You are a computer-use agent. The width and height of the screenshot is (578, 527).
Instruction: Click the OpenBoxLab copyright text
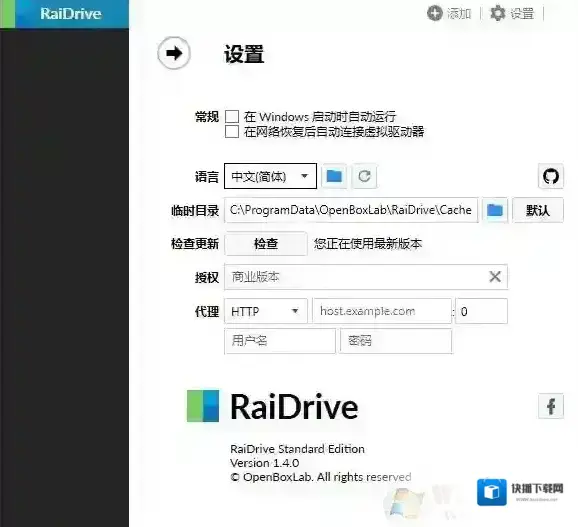pyautogui.click(x=321, y=477)
